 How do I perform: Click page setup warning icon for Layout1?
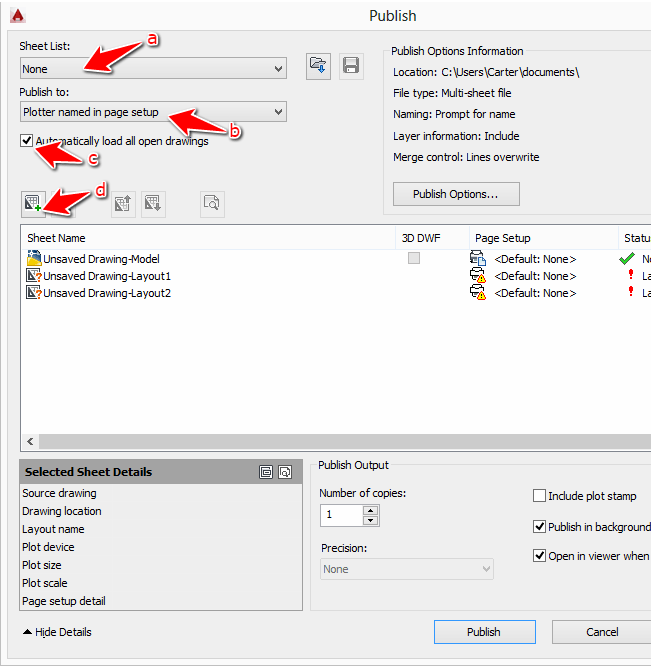478,275
